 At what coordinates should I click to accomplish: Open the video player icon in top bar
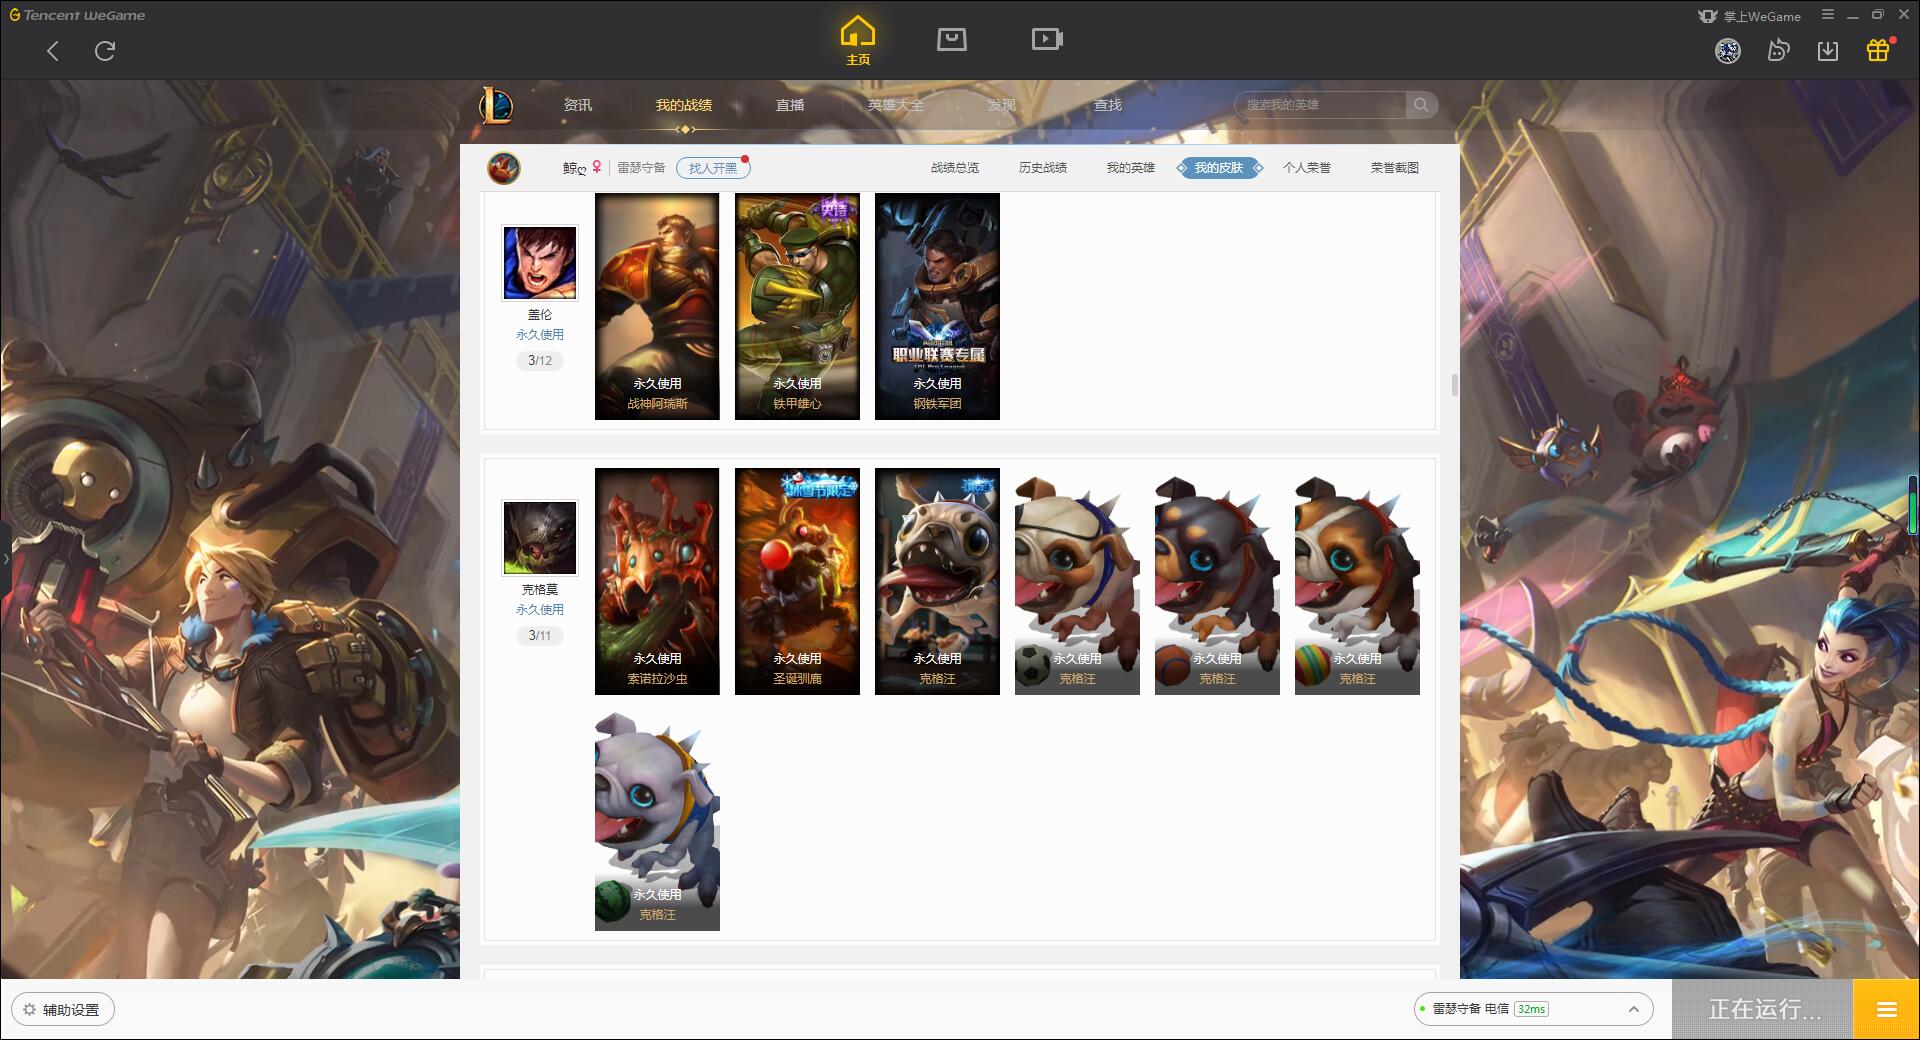pyautogui.click(x=1047, y=39)
